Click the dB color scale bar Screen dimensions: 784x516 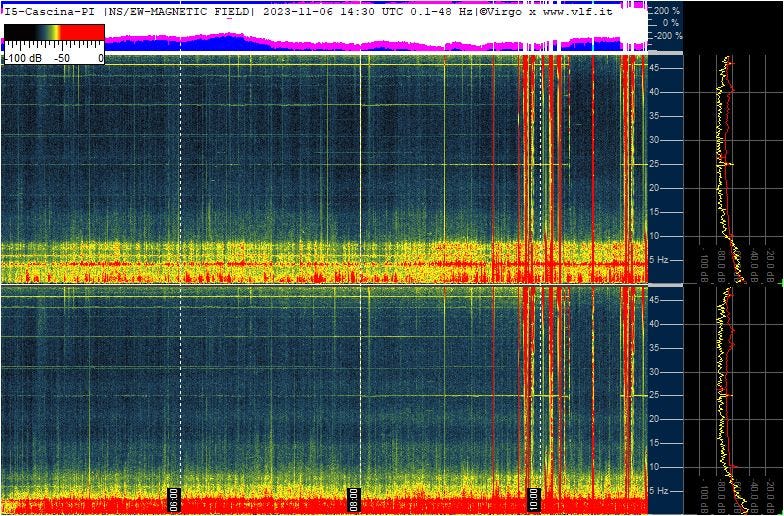54,32
